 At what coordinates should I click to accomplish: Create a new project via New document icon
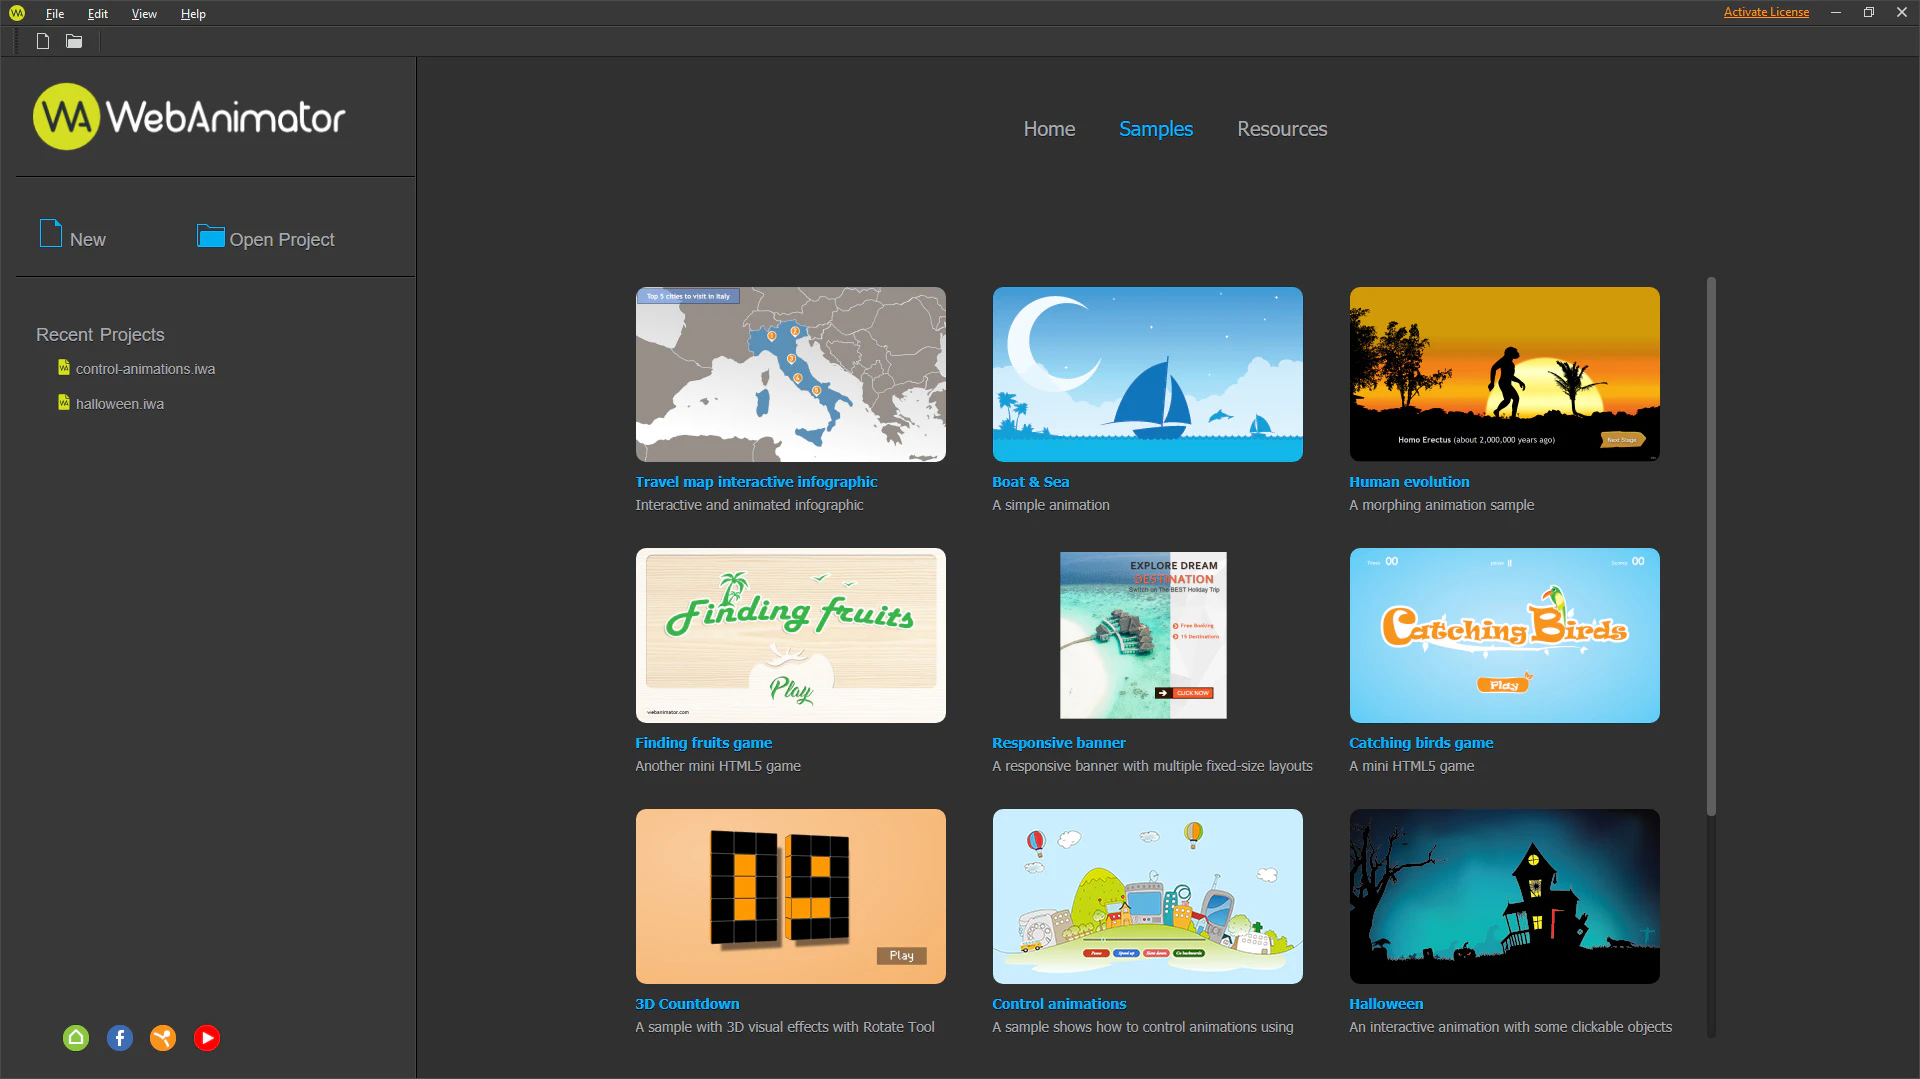click(42, 41)
